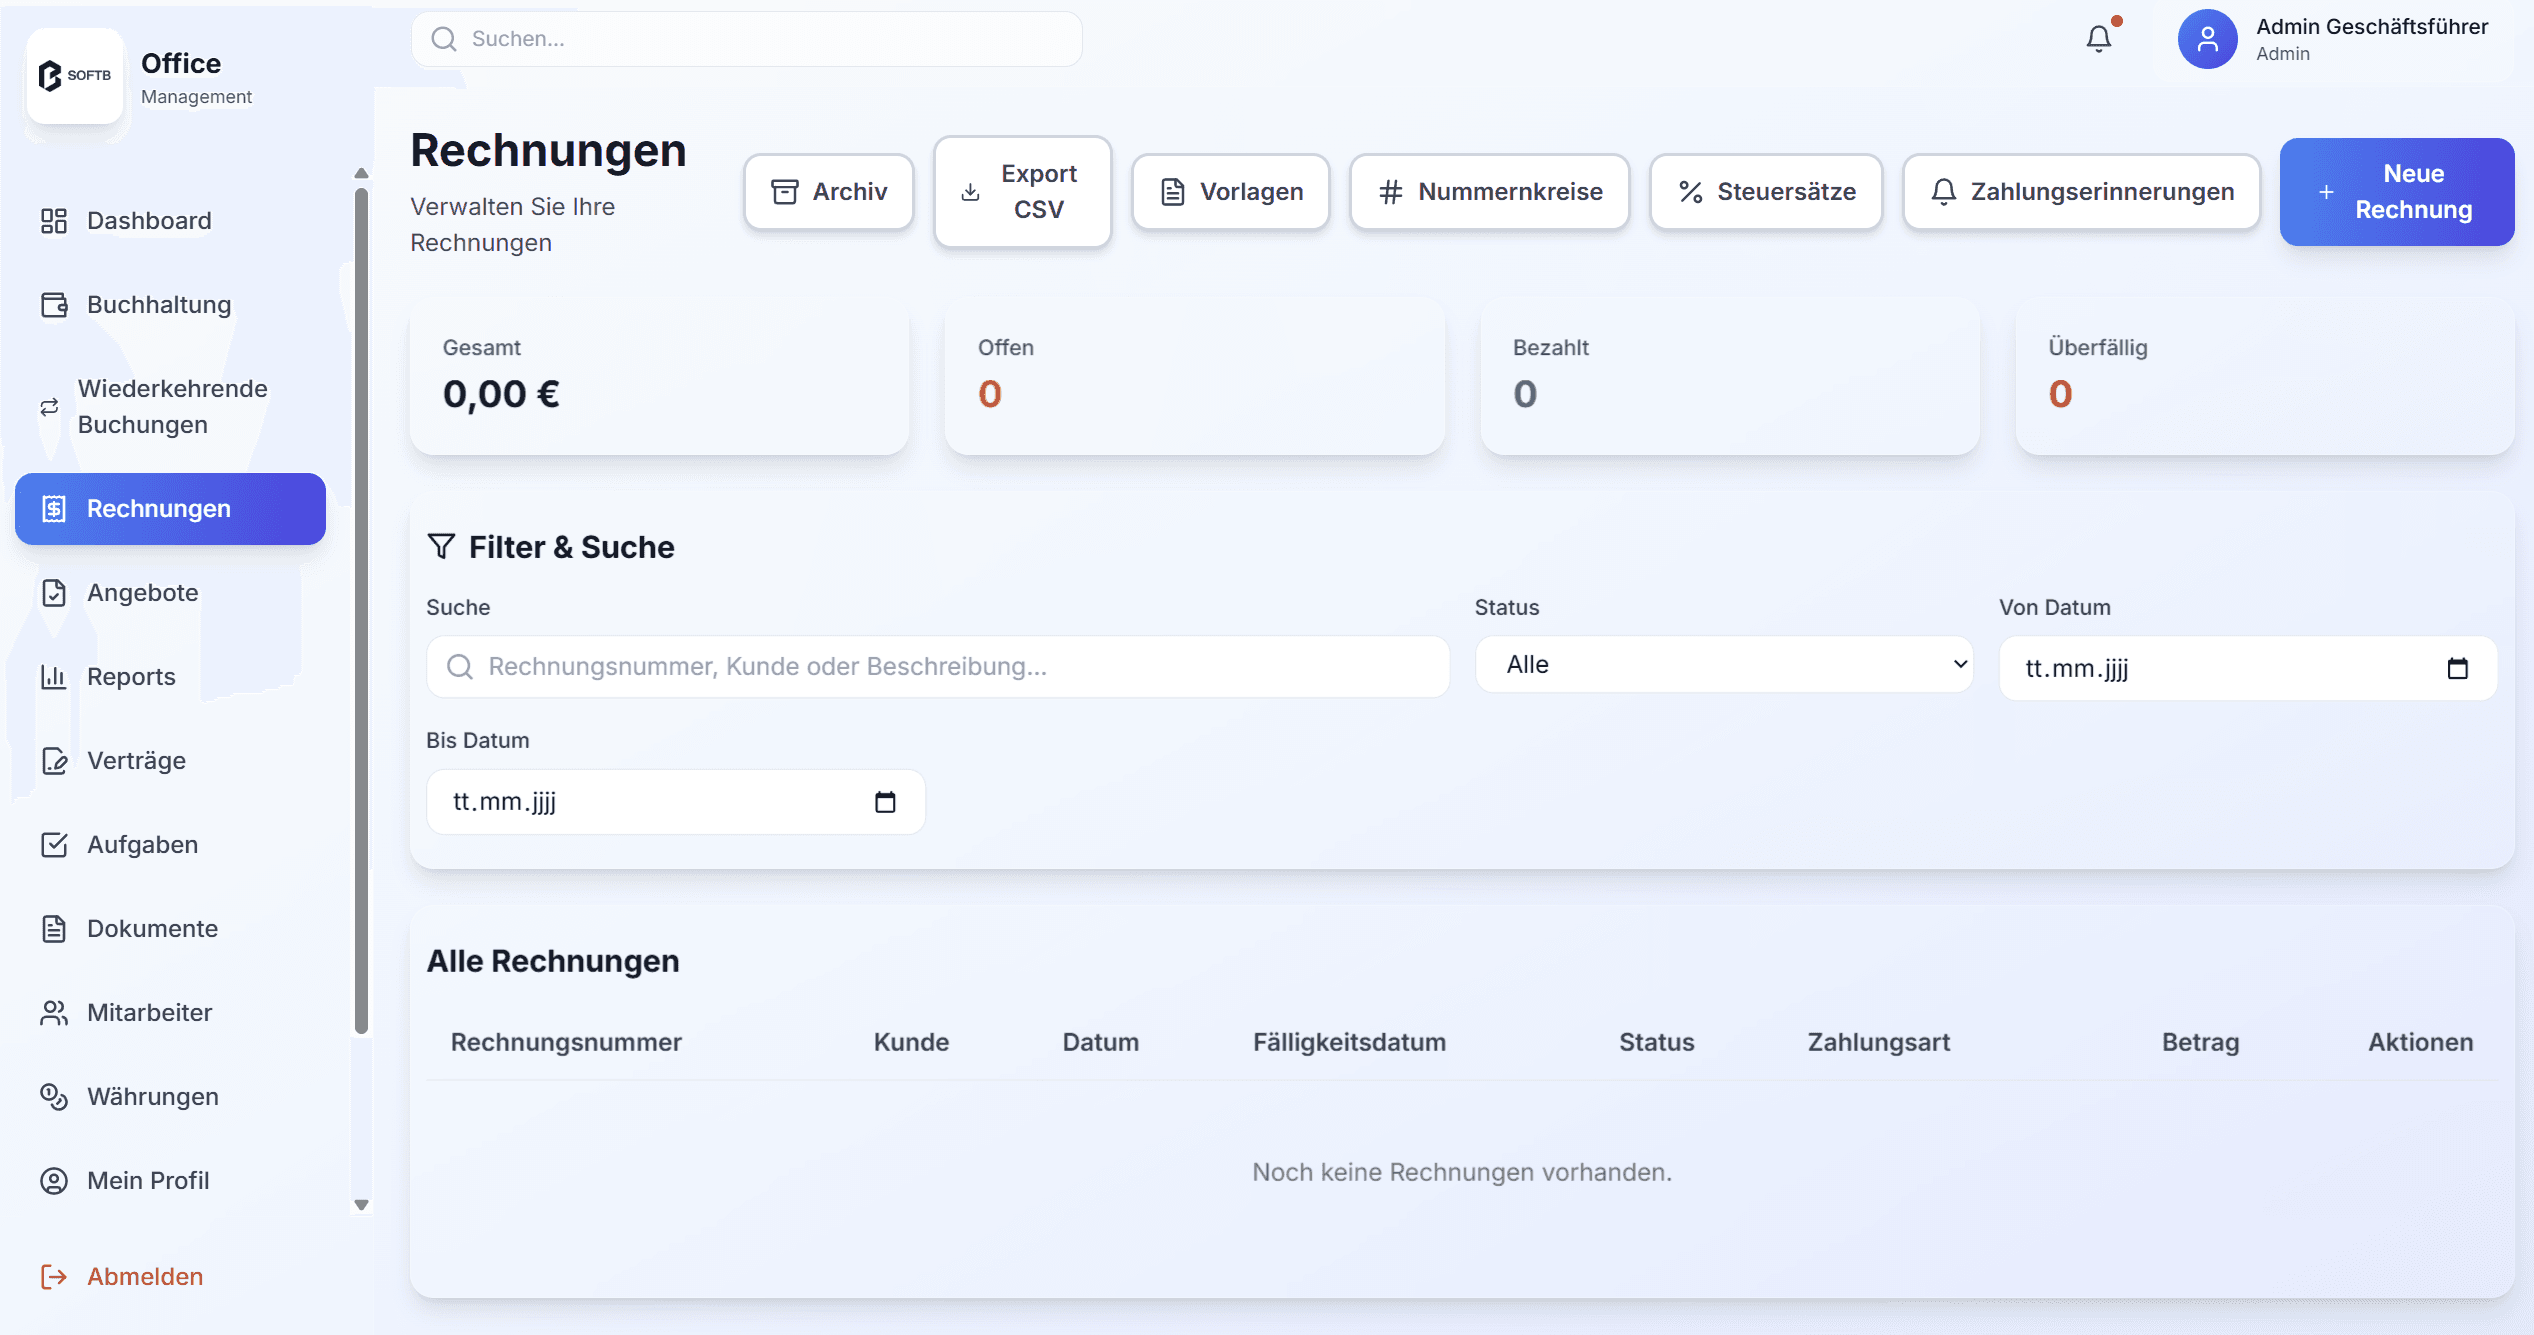Create a new invoice with Neue Rechnung
This screenshot has width=2534, height=1335.
click(x=2396, y=192)
